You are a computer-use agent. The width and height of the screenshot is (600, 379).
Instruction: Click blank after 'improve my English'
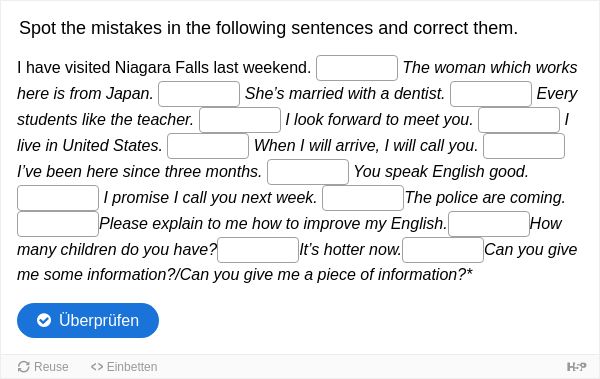(x=489, y=224)
